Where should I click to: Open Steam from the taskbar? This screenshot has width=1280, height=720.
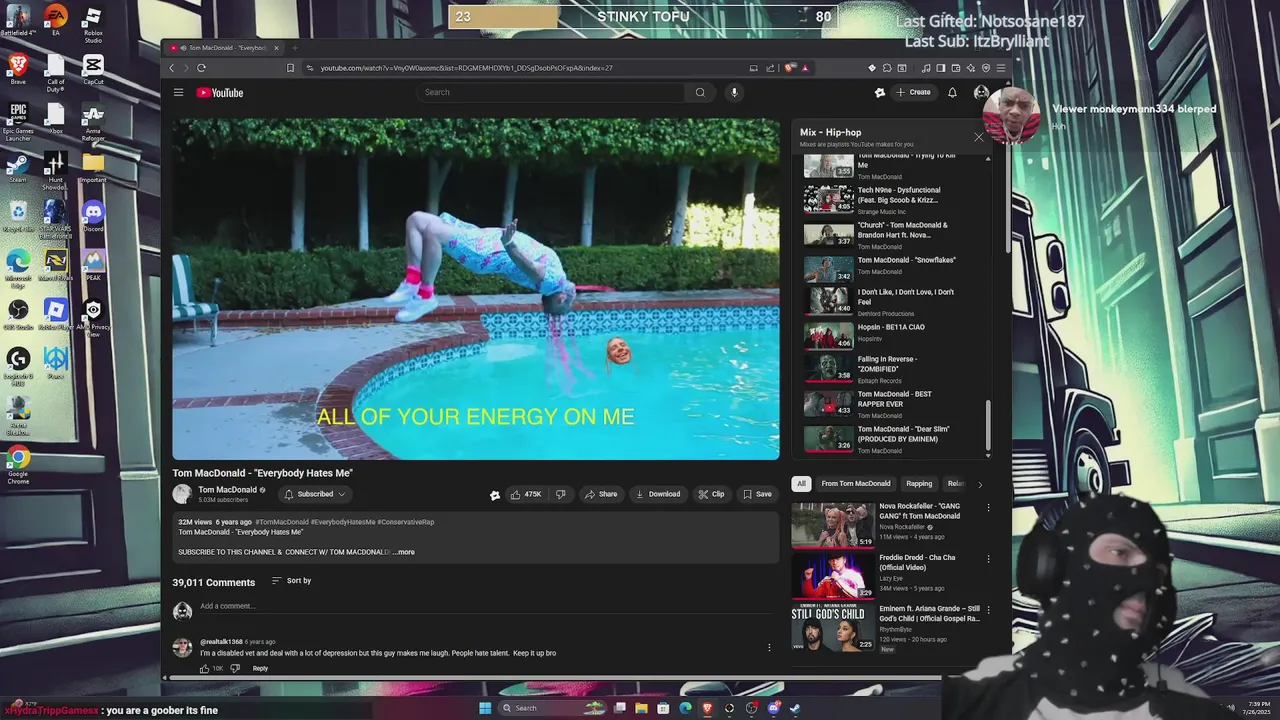click(x=795, y=708)
